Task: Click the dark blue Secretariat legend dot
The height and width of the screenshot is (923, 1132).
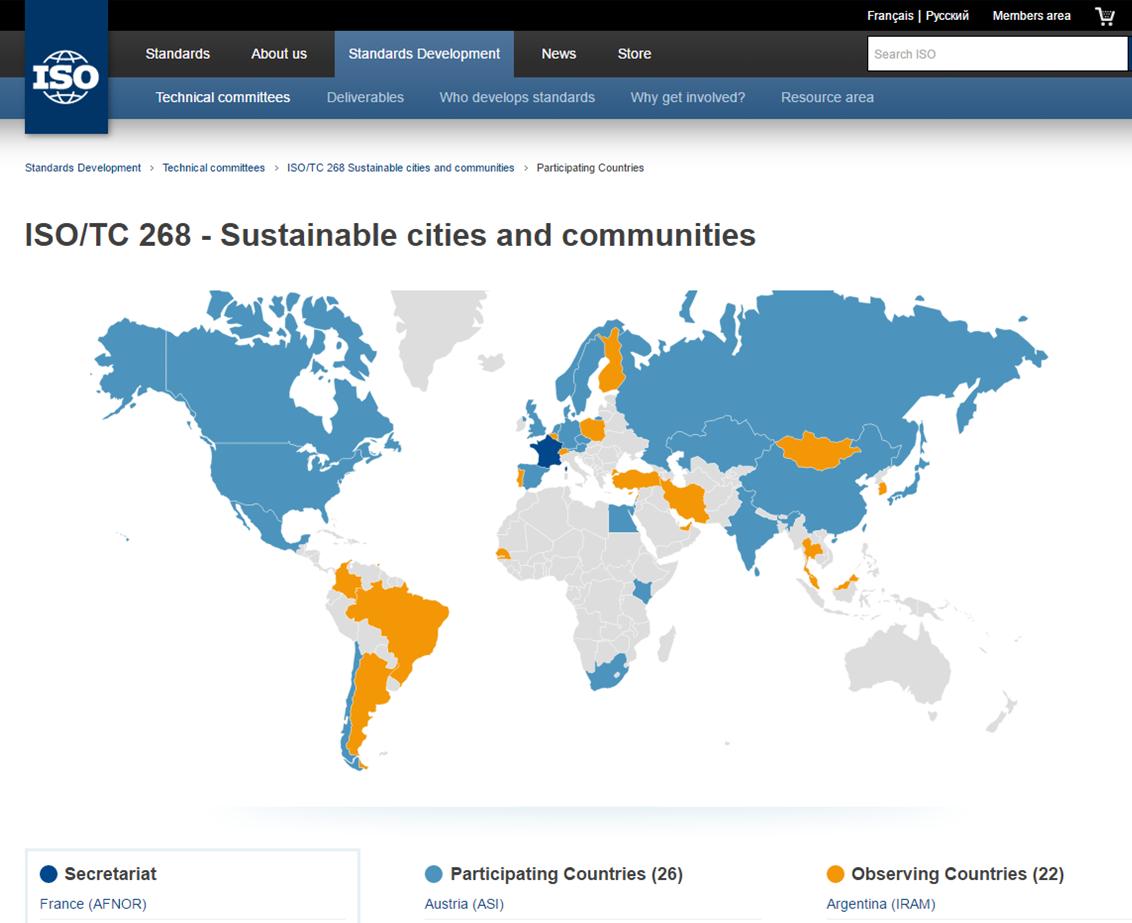Action: [49, 874]
